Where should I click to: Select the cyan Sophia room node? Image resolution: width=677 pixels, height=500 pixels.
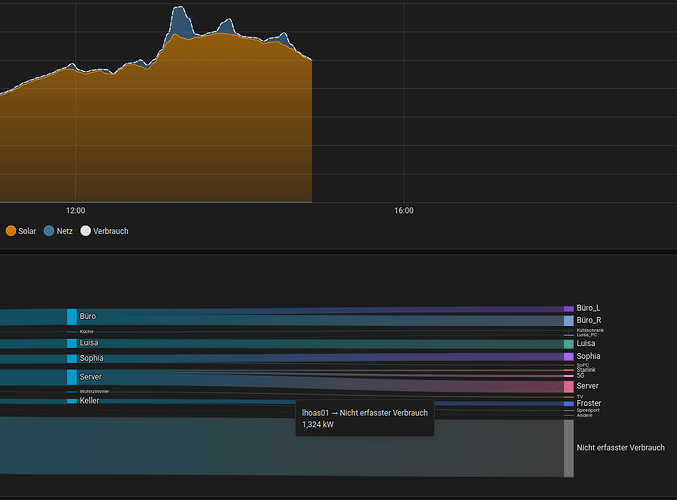(72, 358)
